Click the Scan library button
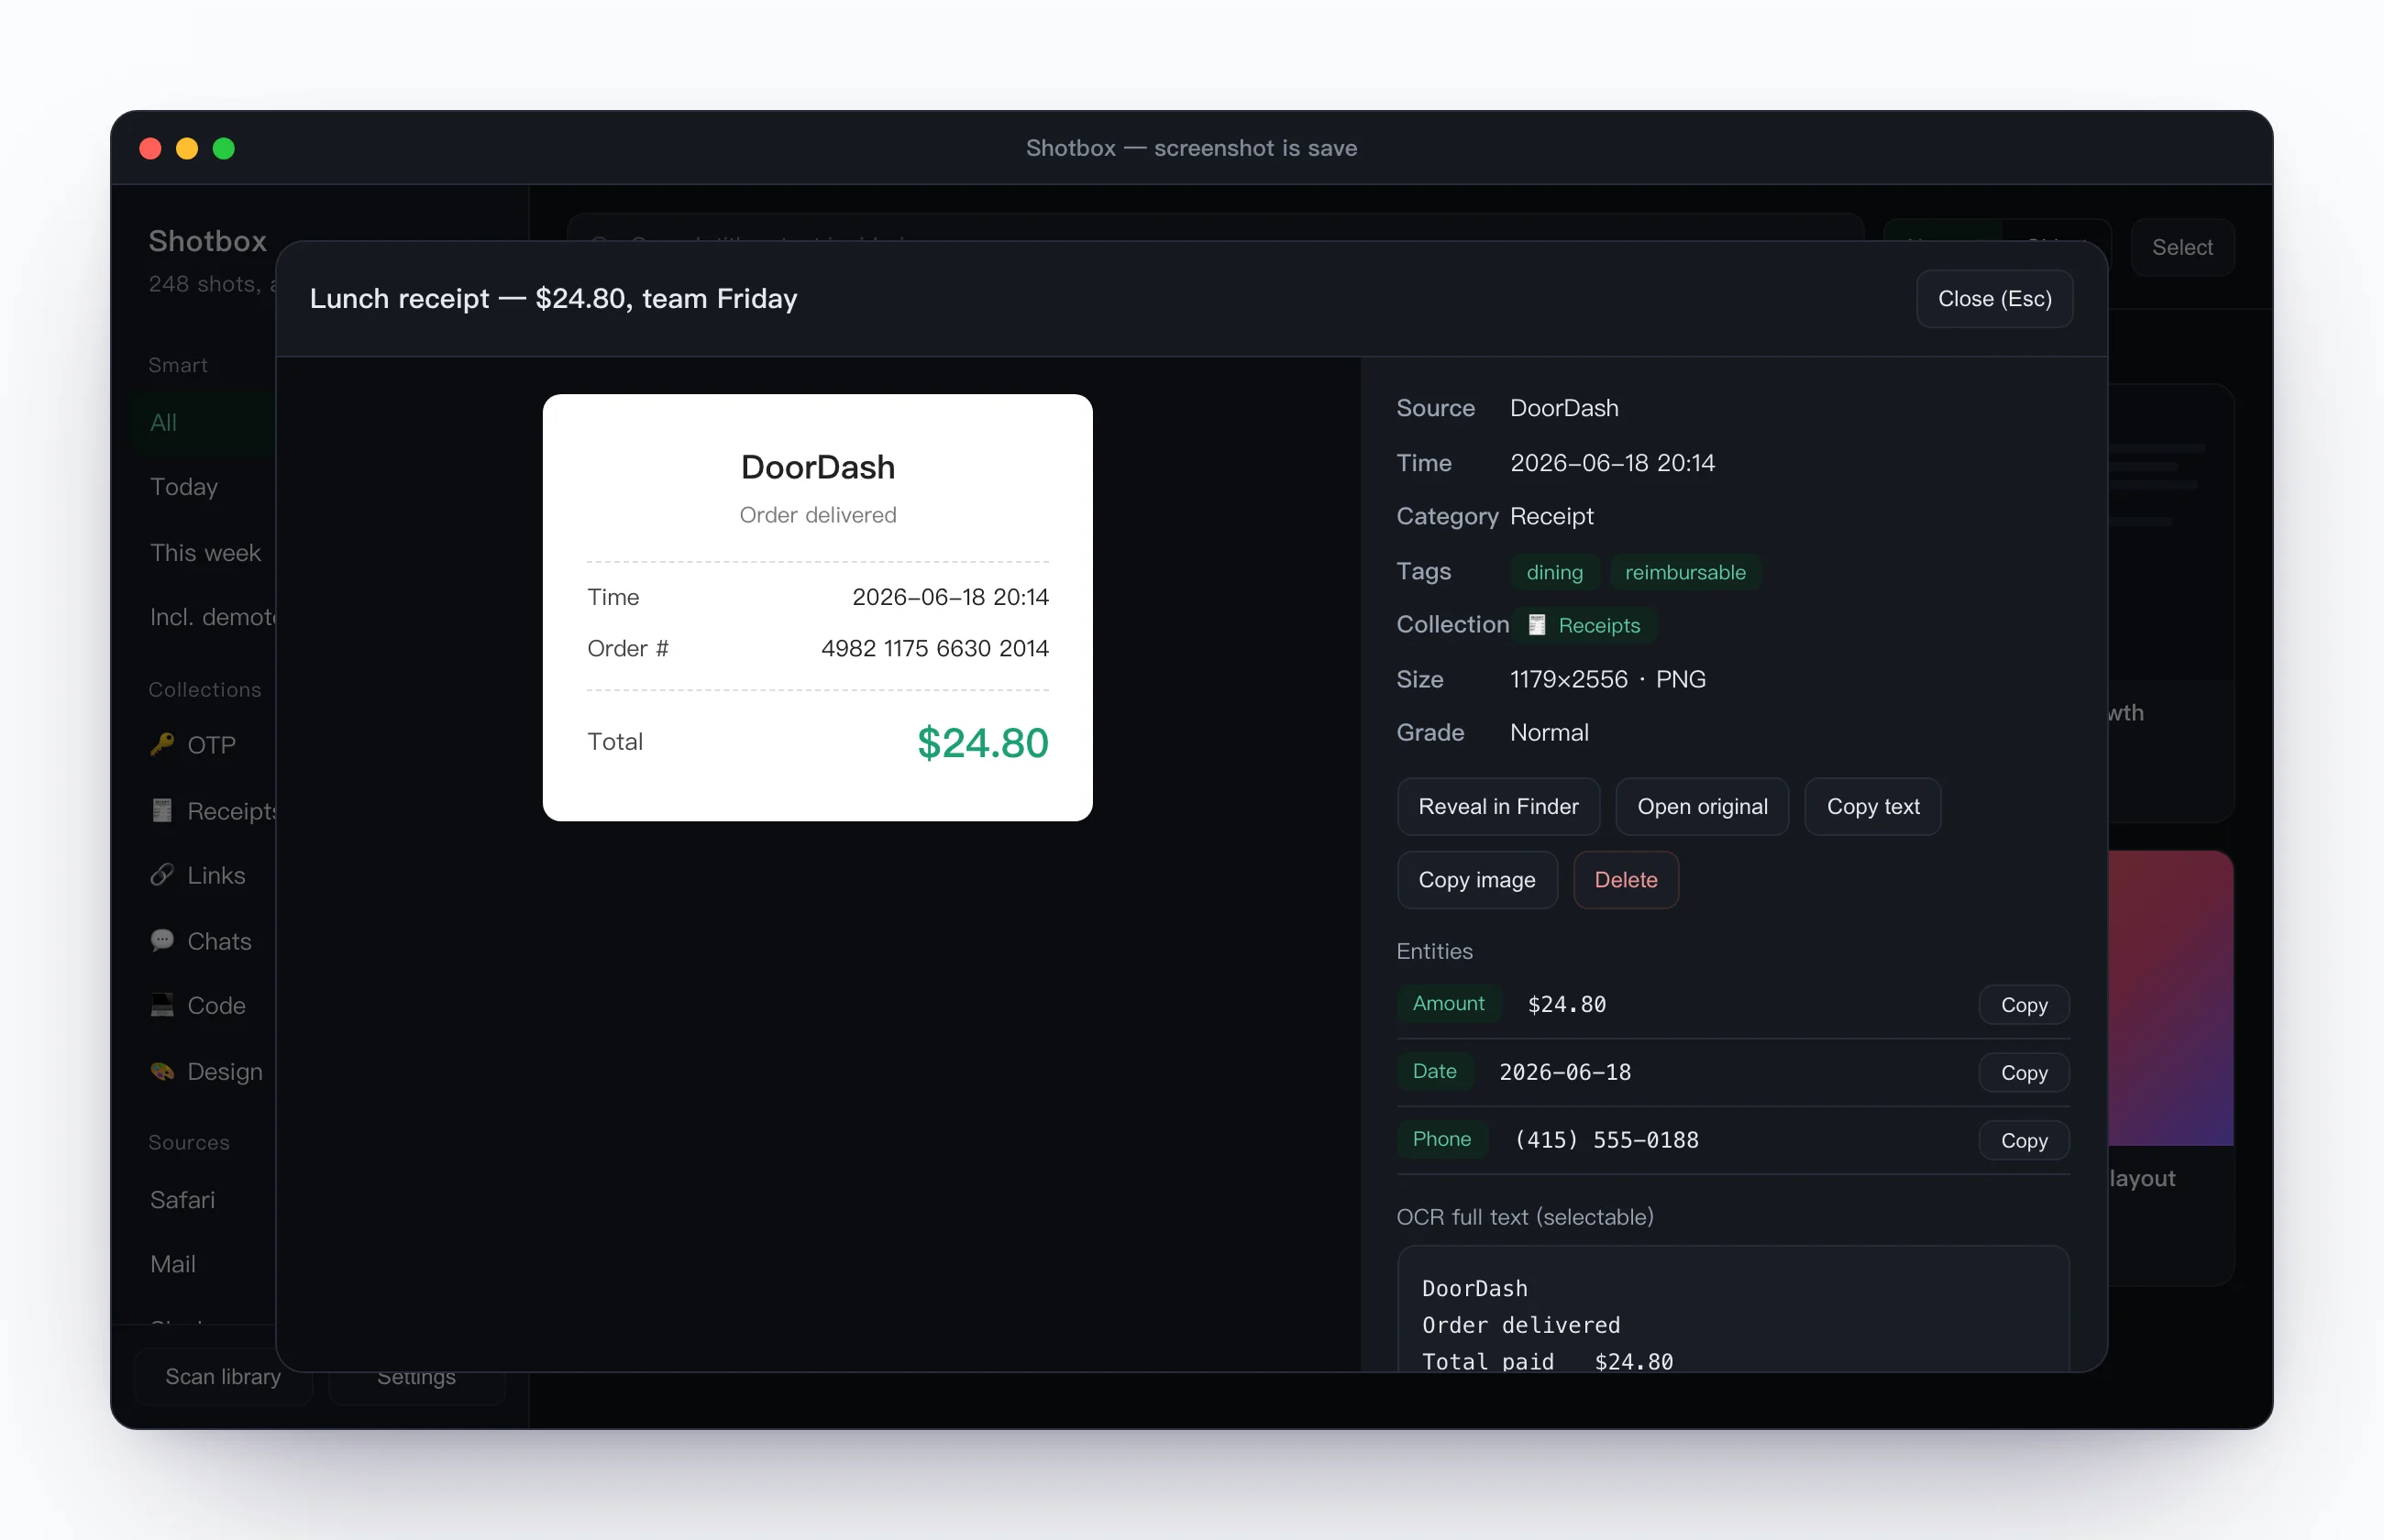The image size is (2384, 1540). [x=223, y=1377]
